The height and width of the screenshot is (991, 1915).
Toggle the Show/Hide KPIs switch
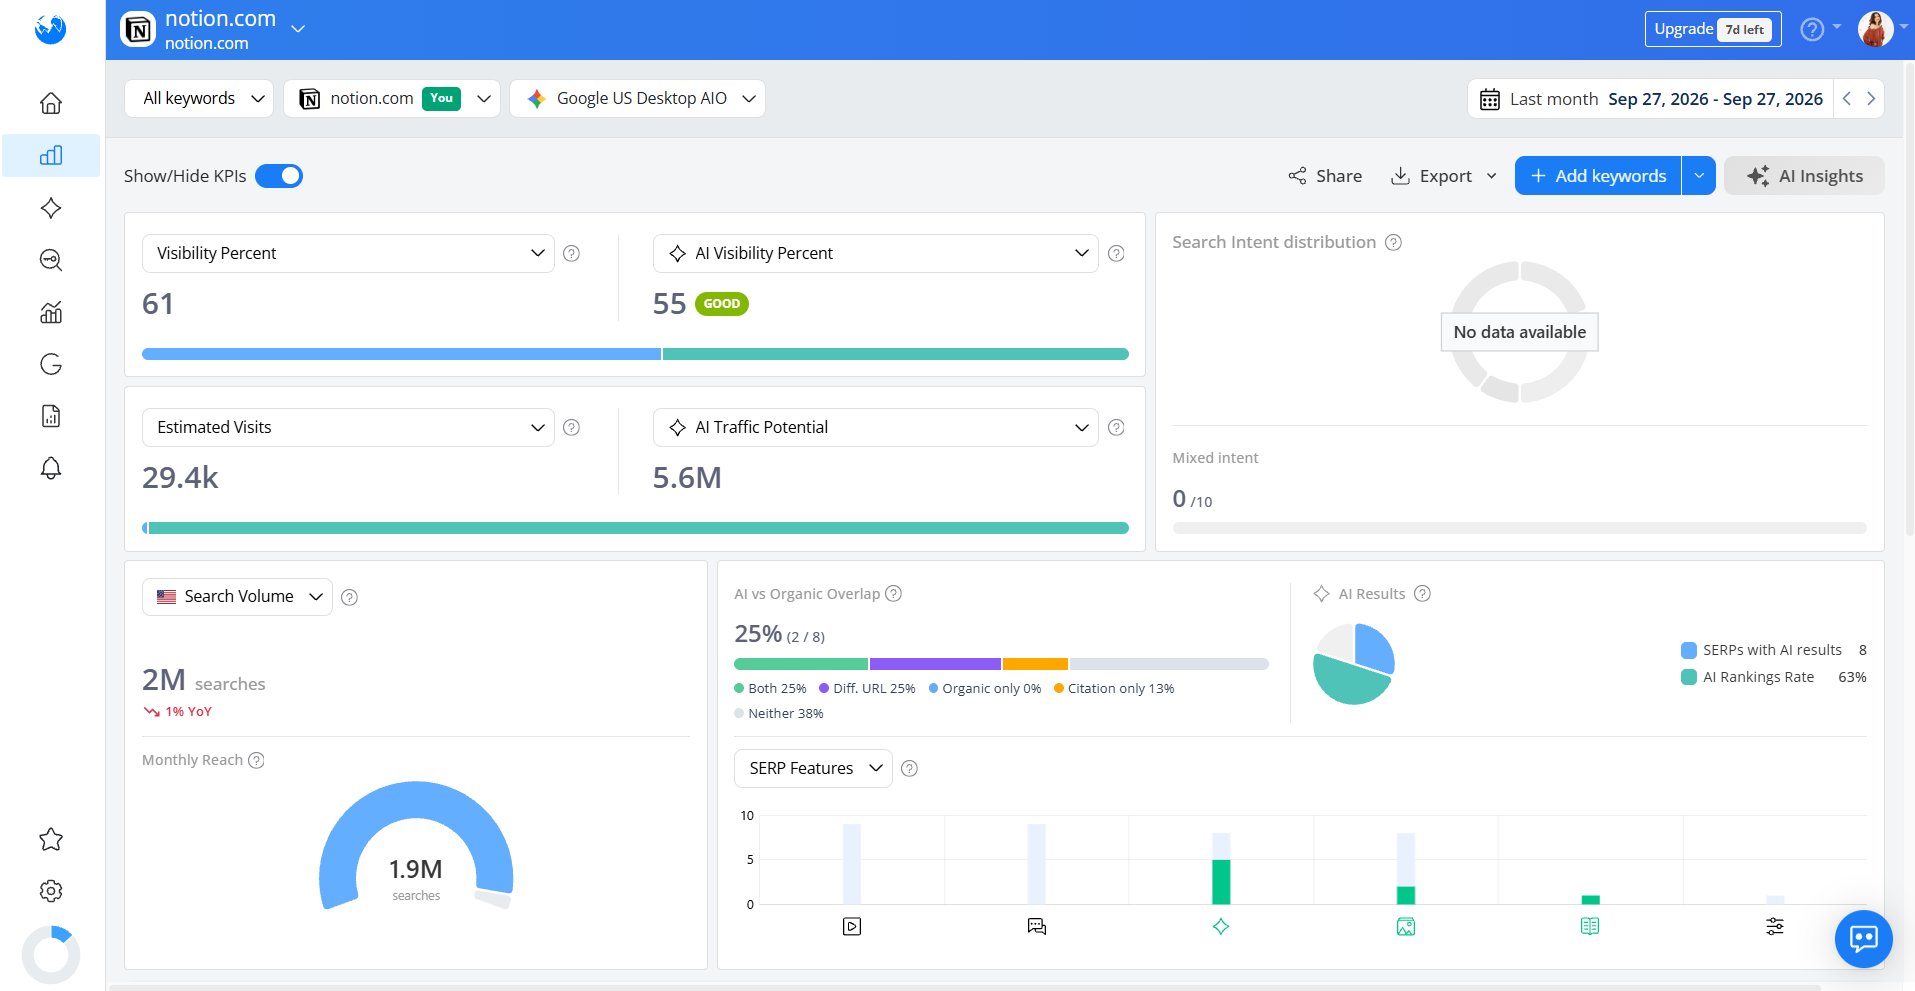(x=279, y=176)
